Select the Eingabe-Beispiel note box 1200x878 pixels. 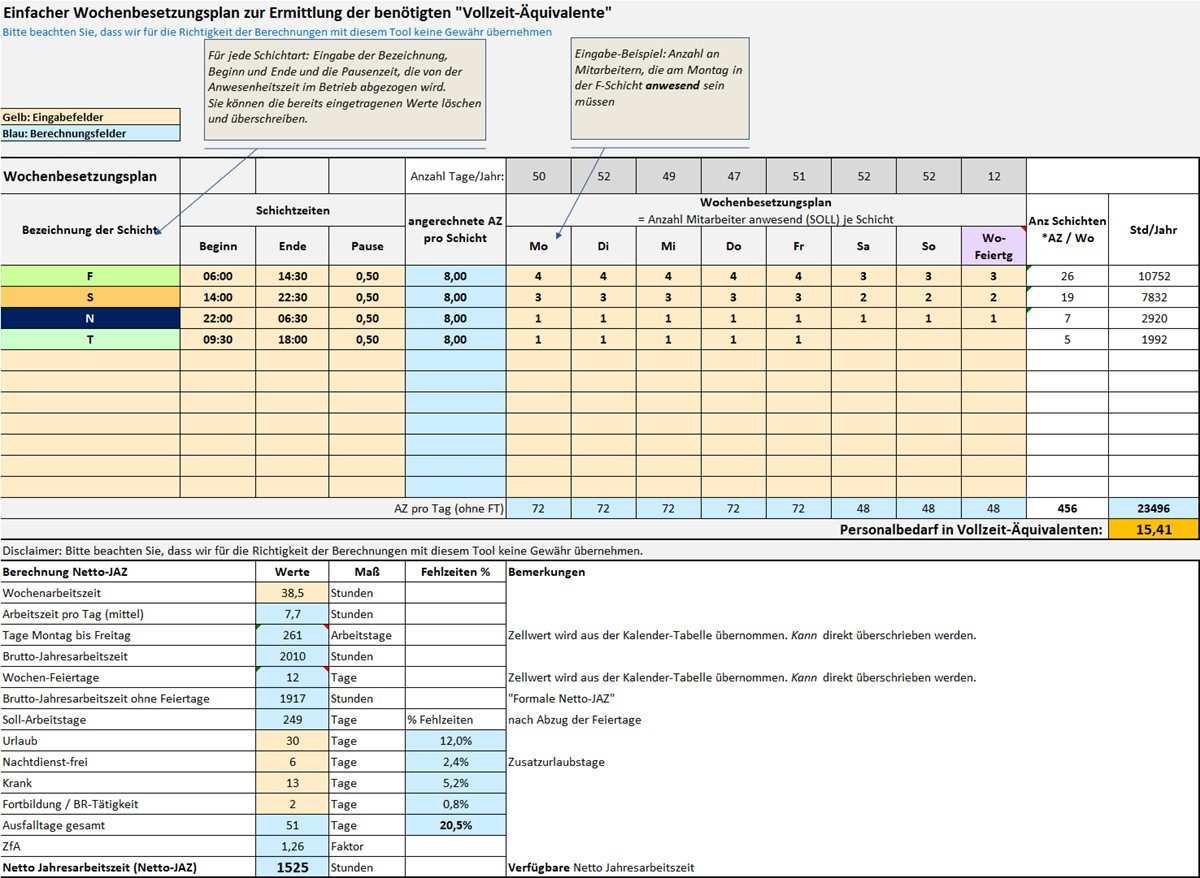659,88
